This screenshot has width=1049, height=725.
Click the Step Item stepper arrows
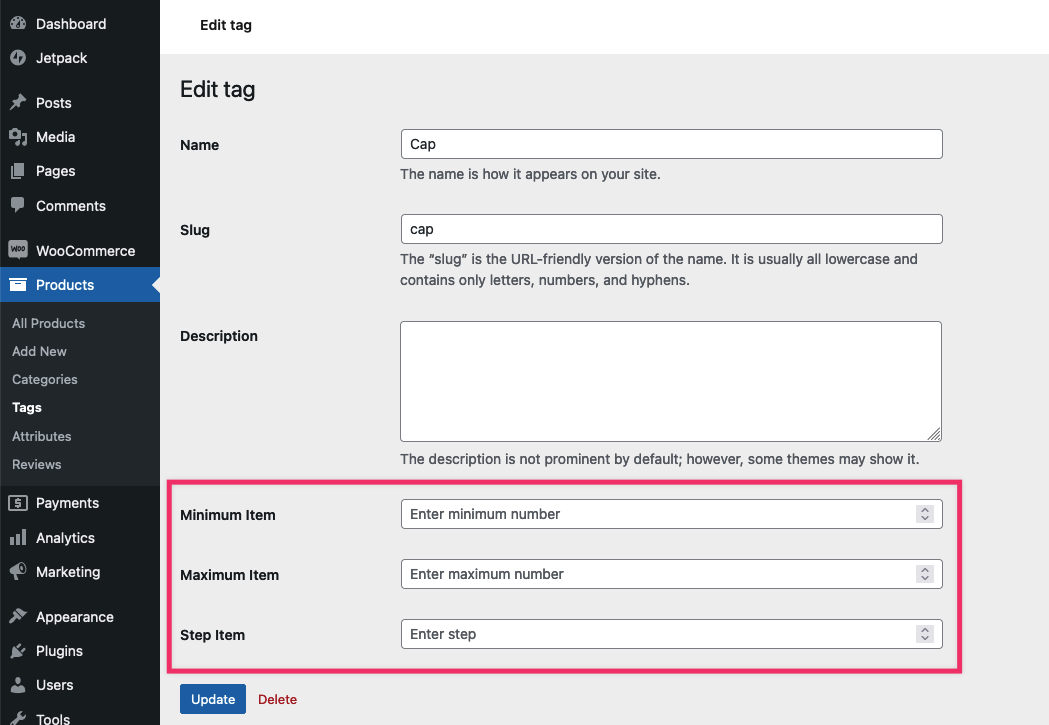[925, 634]
